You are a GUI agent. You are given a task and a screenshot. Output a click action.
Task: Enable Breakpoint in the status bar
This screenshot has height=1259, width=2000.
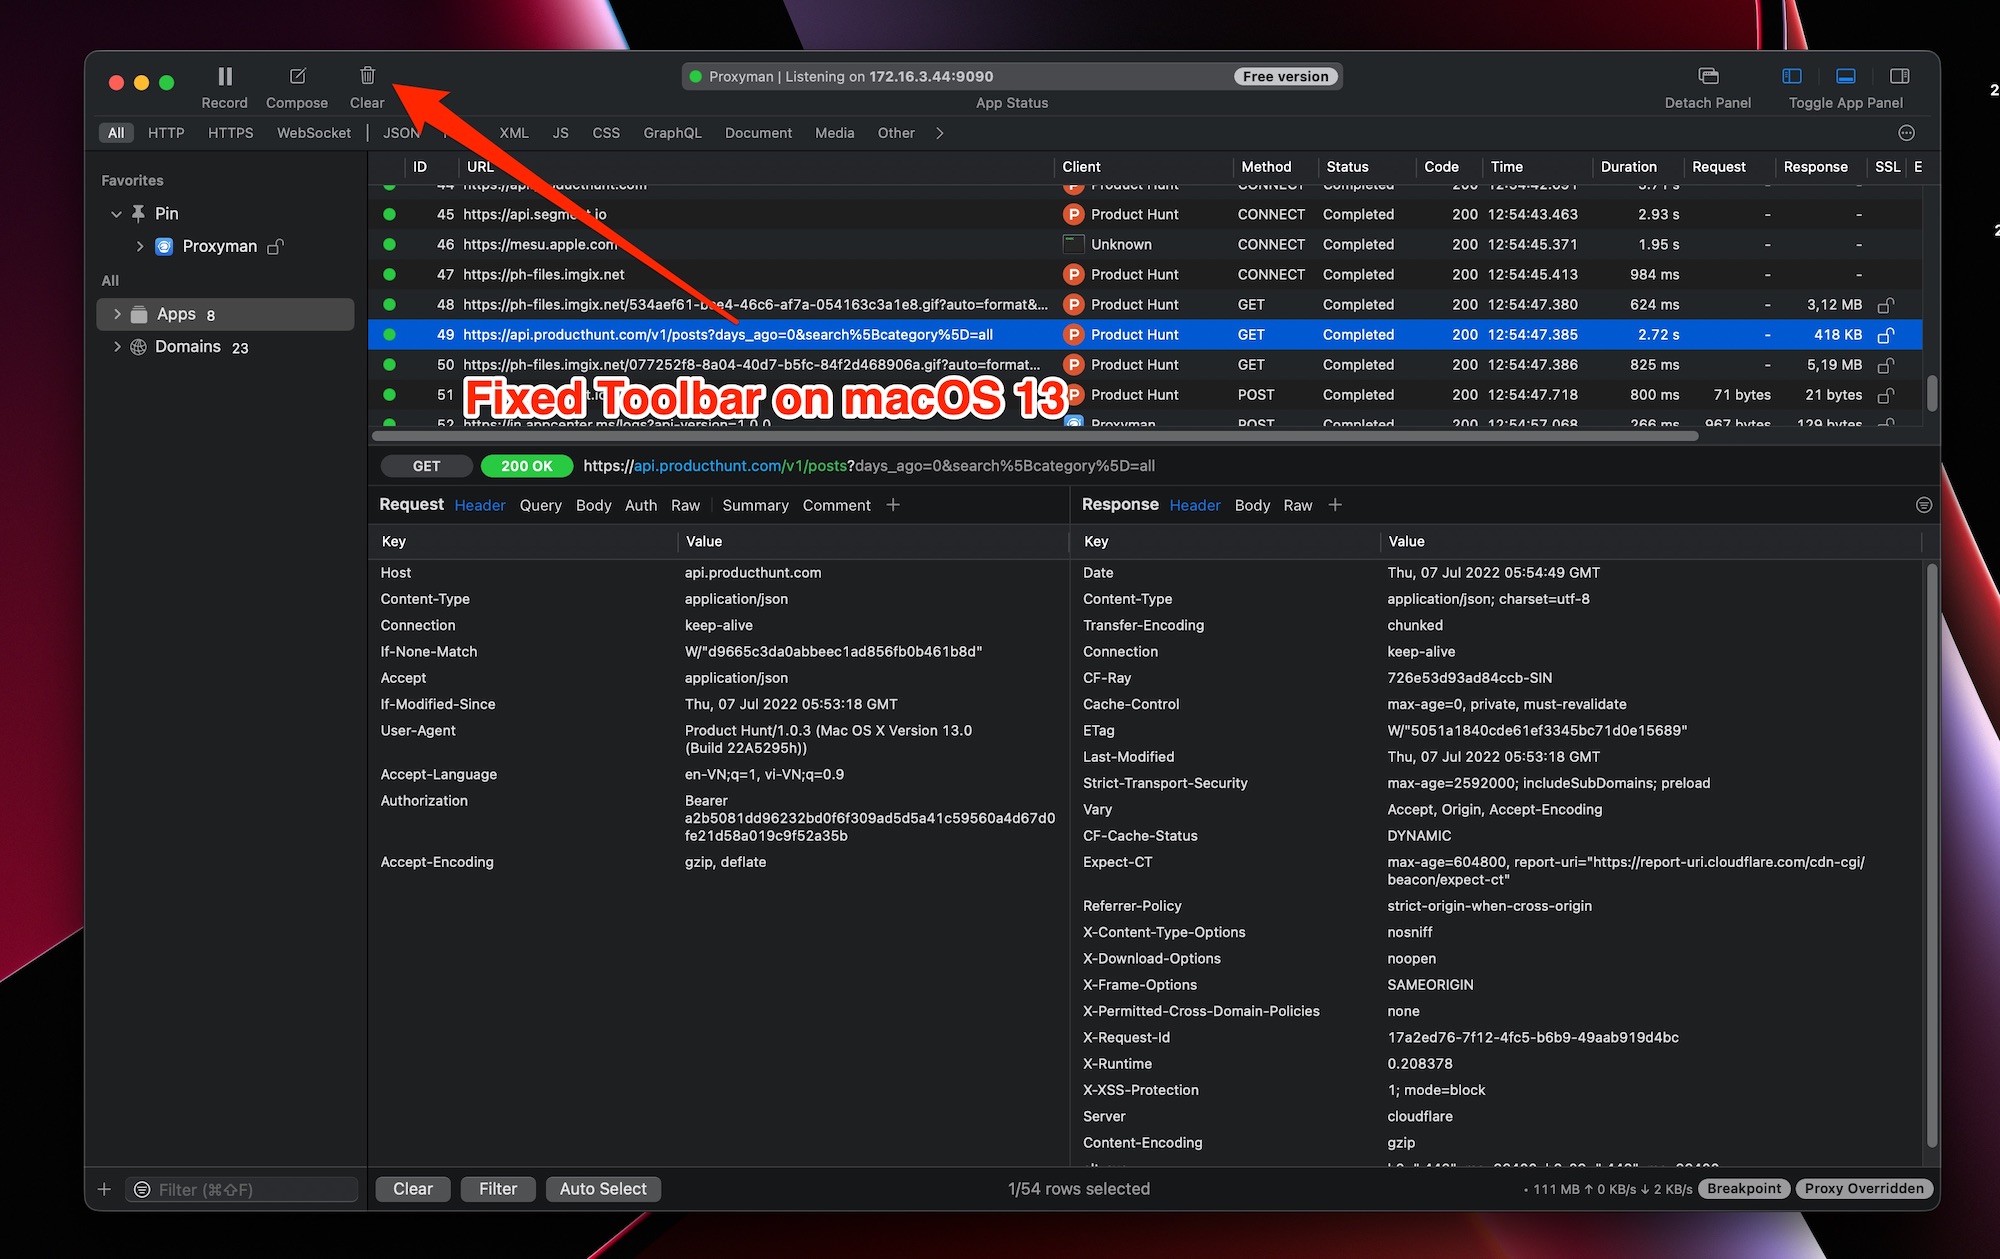[x=1743, y=1188]
